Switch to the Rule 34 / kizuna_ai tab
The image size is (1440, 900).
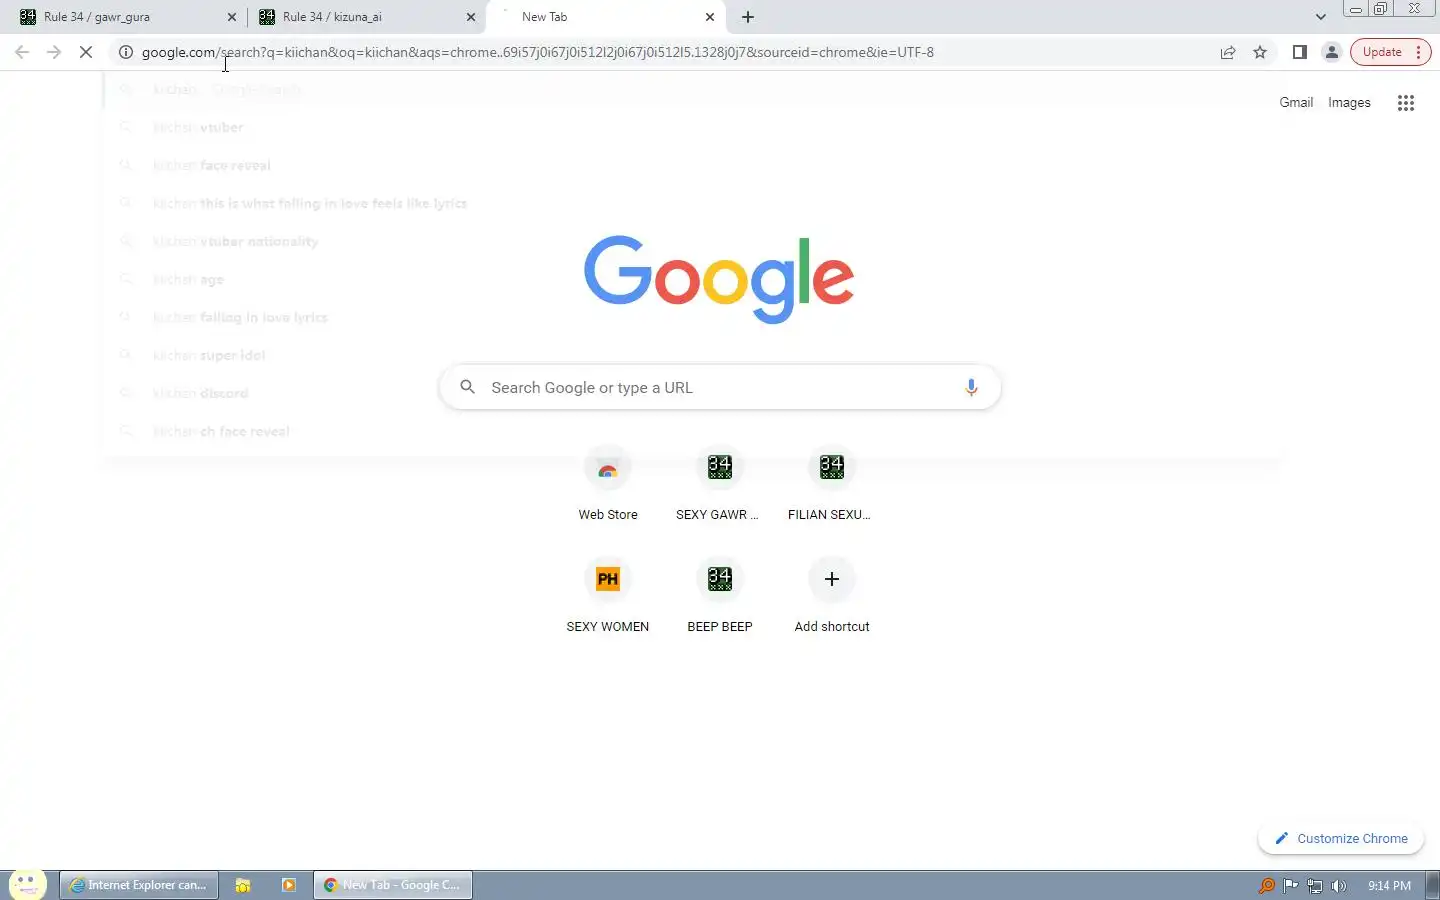tap(365, 17)
